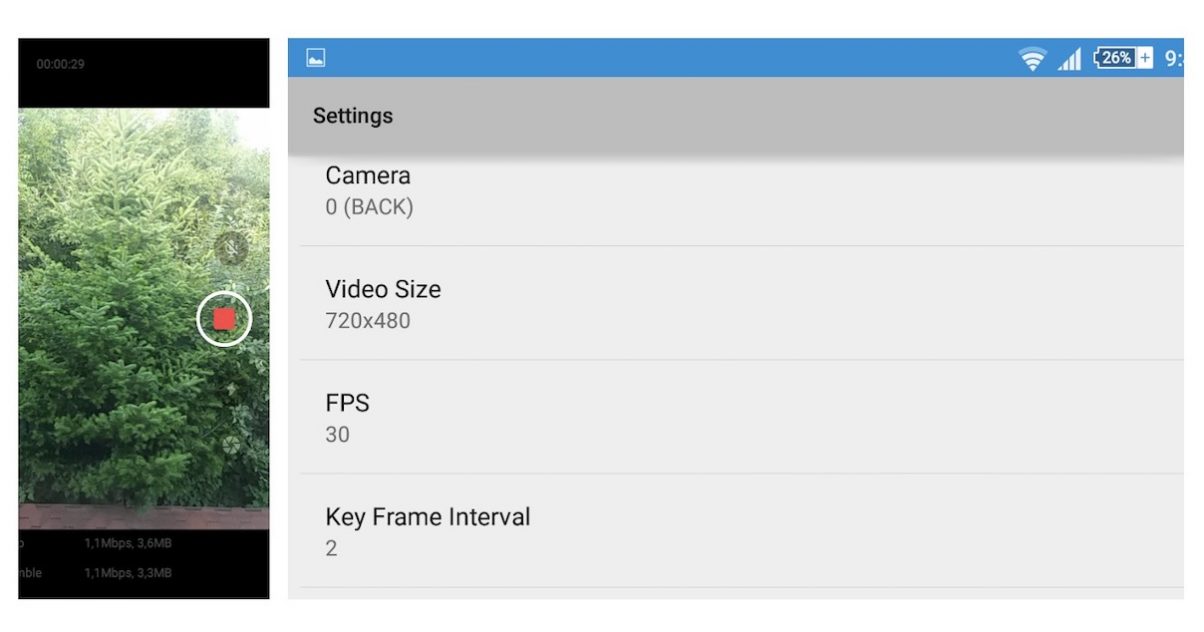Tap the aperture icon below the record button
Viewport: 1204px width, 632px height.
(x=231, y=444)
